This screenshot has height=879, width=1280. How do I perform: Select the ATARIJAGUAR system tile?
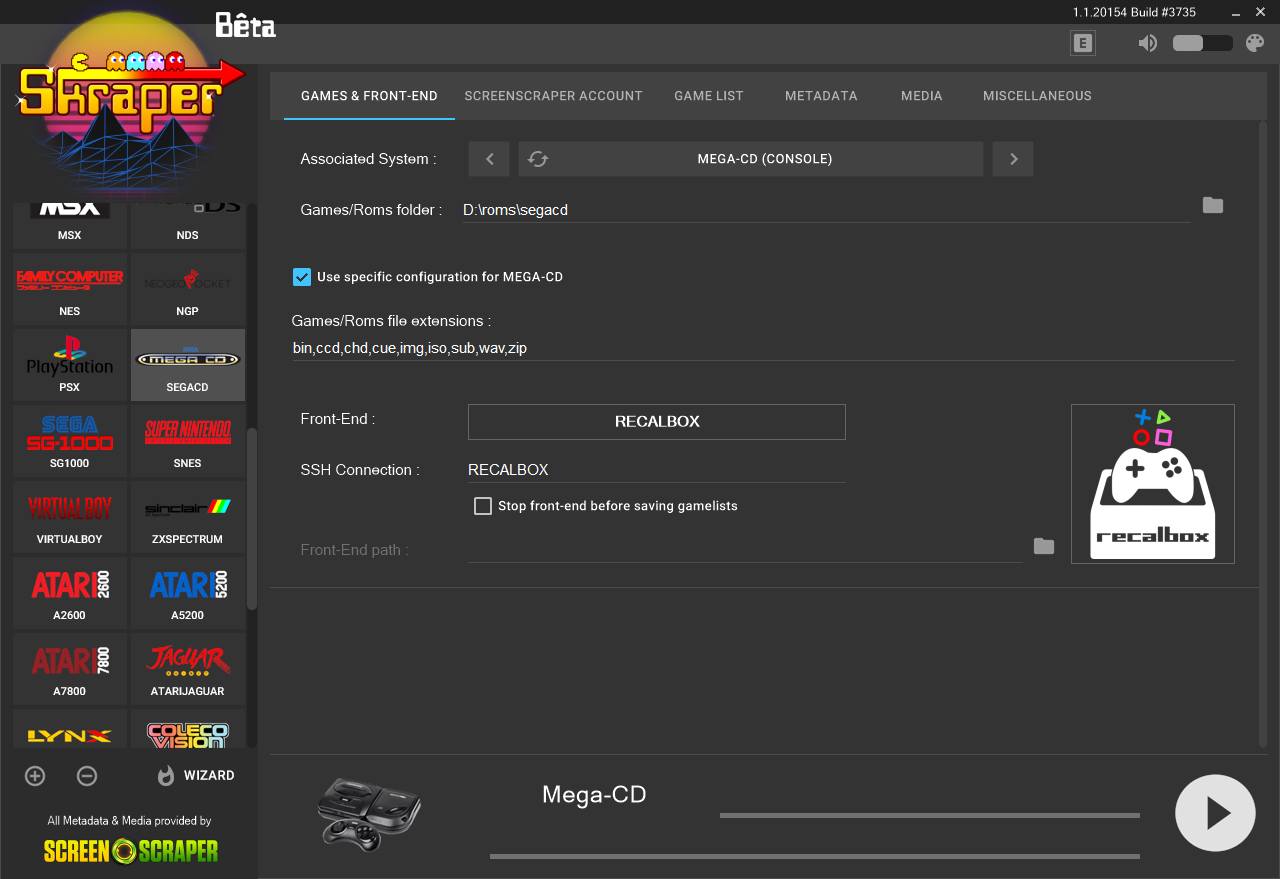click(188, 669)
